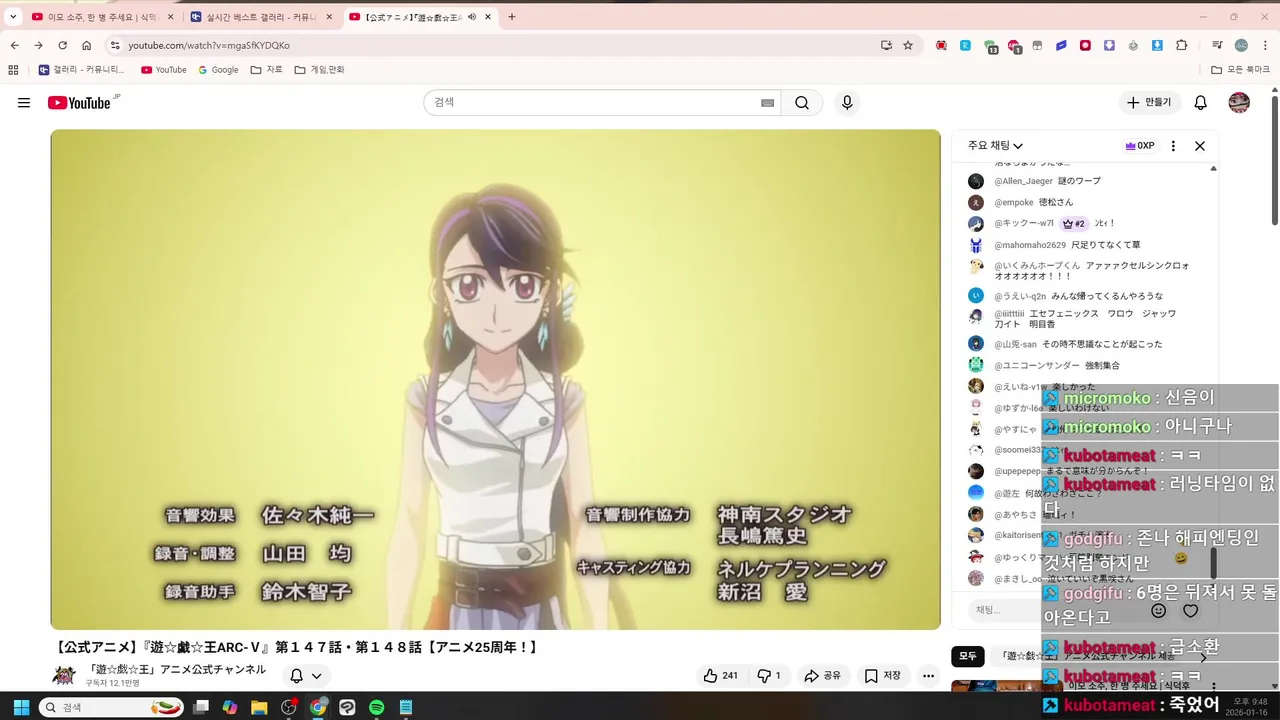1280x720 pixels.
Task: Open the 자료 bookmark folder
Action: [x=267, y=70]
